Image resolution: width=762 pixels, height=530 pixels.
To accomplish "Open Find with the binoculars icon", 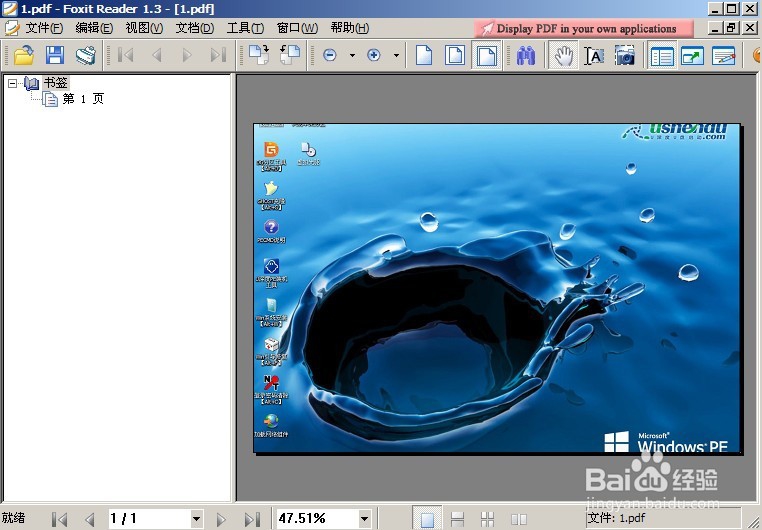I will [526, 56].
